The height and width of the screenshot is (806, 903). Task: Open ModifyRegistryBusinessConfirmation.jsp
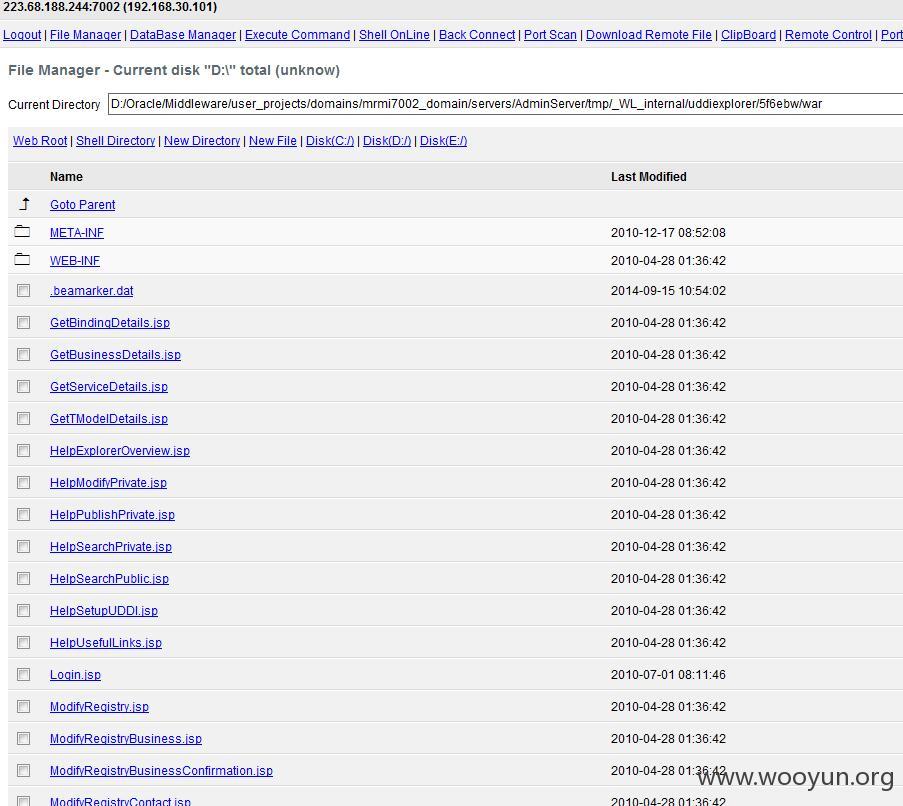click(161, 770)
